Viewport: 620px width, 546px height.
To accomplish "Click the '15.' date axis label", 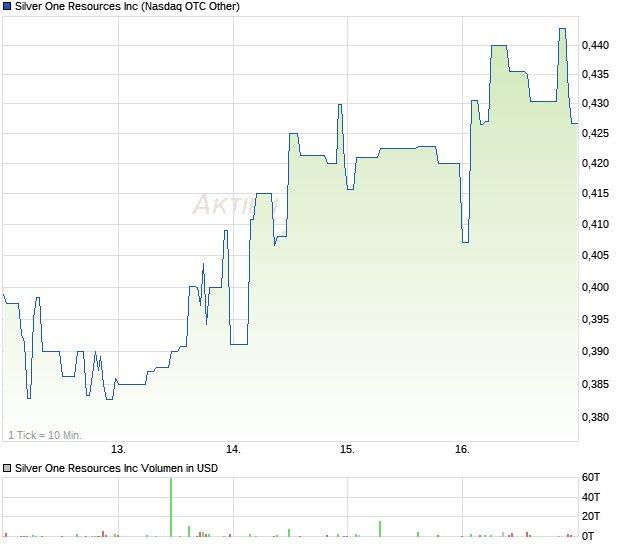I will point(348,450).
